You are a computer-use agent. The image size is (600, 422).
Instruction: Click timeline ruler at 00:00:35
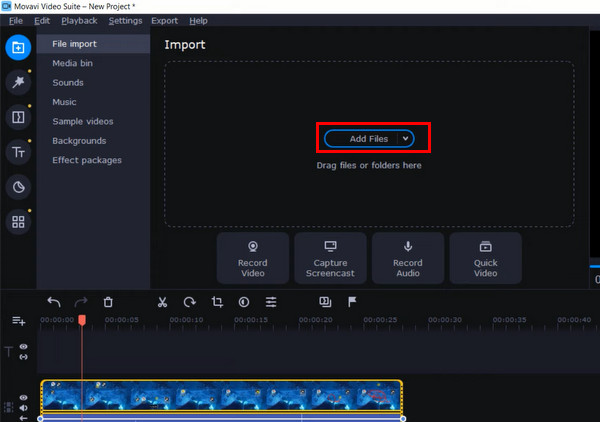[x=509, y=320]
